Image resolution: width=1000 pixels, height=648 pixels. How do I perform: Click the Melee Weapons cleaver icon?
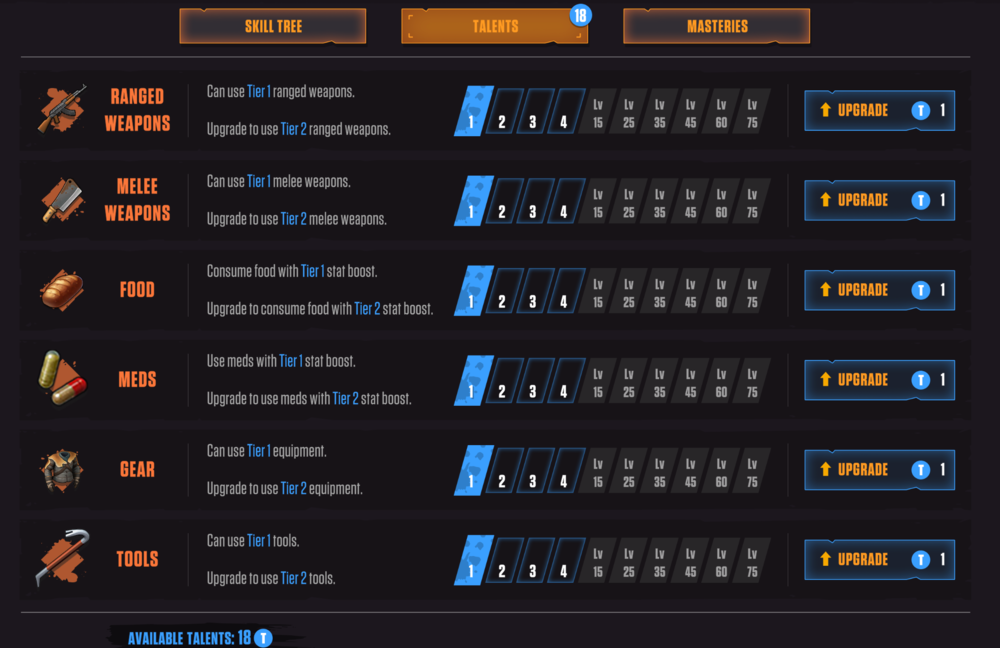(x=62, y=200)
